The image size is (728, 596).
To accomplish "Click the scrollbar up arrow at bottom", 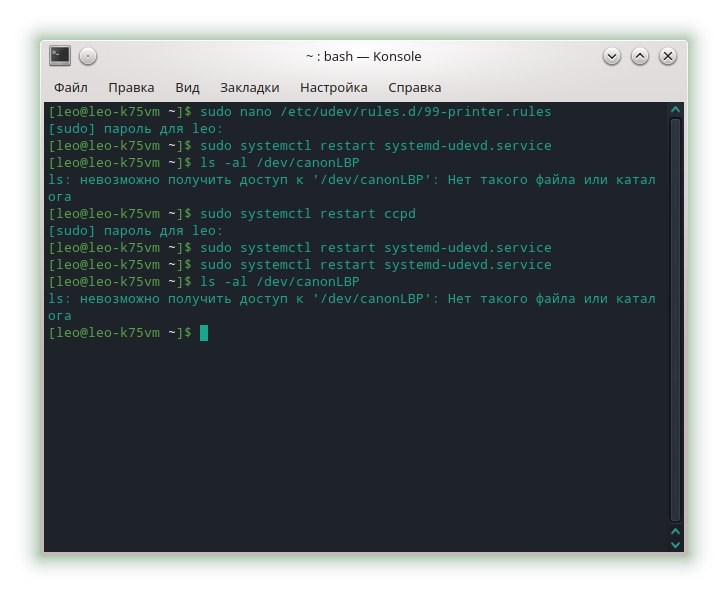I will (676, 531).
